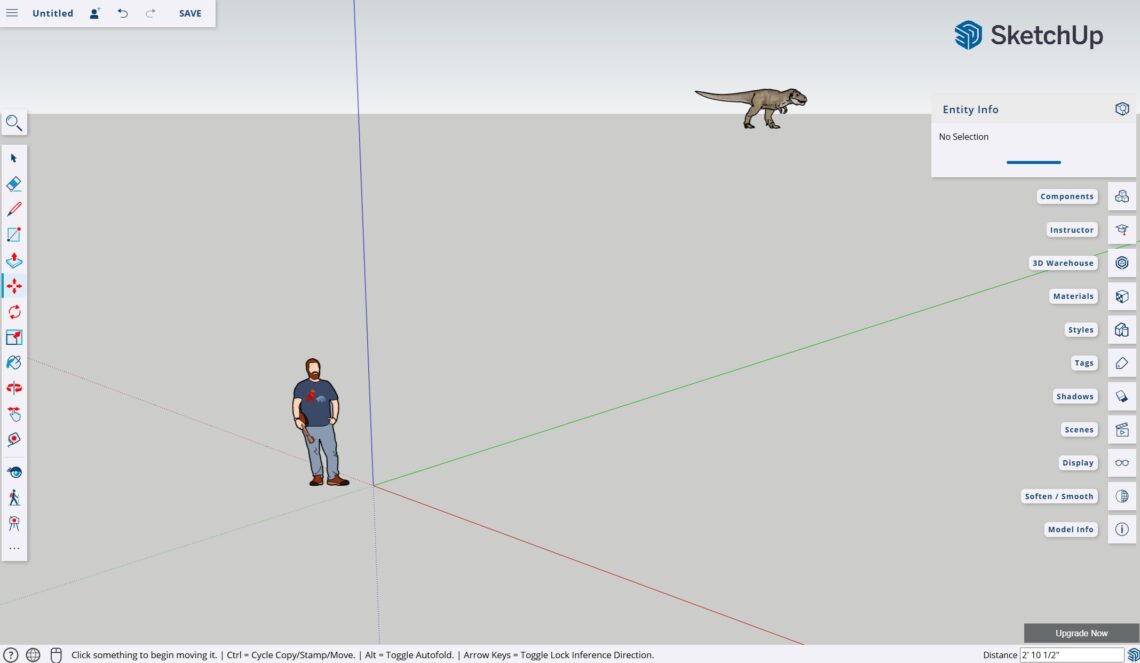Pick the Line pencil tool
Screen dimensions: 1140x663
(x=14, y=209)
